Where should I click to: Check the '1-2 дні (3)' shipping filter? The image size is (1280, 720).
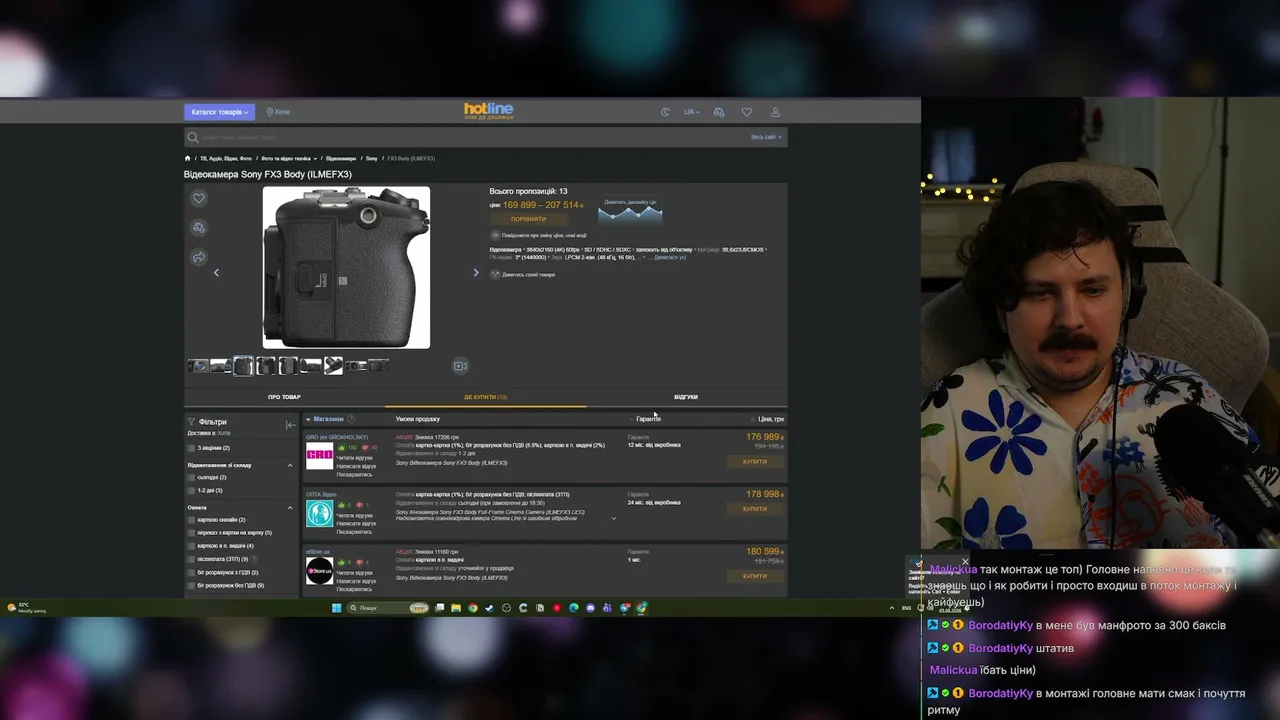click(x=191, y=490)
